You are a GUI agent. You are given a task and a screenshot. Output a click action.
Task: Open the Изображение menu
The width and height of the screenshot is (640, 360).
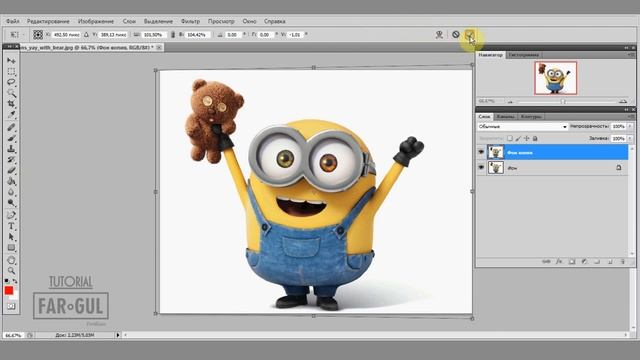click(96, 21)
